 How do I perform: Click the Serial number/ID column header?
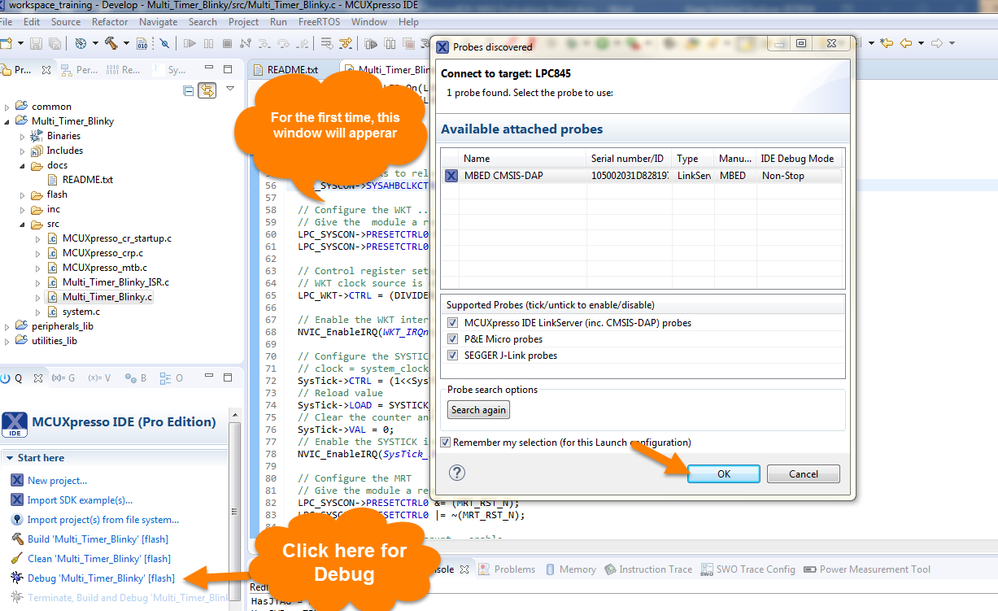629,158
